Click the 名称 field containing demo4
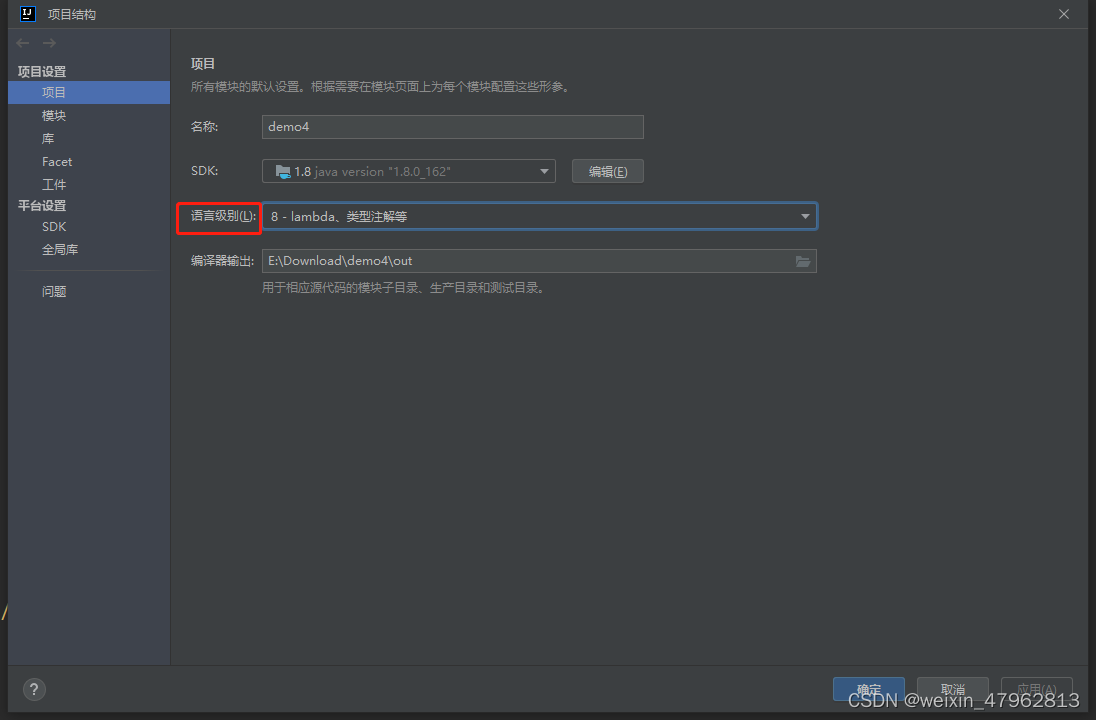1096x720 pixels. click(x=452, y=127)
